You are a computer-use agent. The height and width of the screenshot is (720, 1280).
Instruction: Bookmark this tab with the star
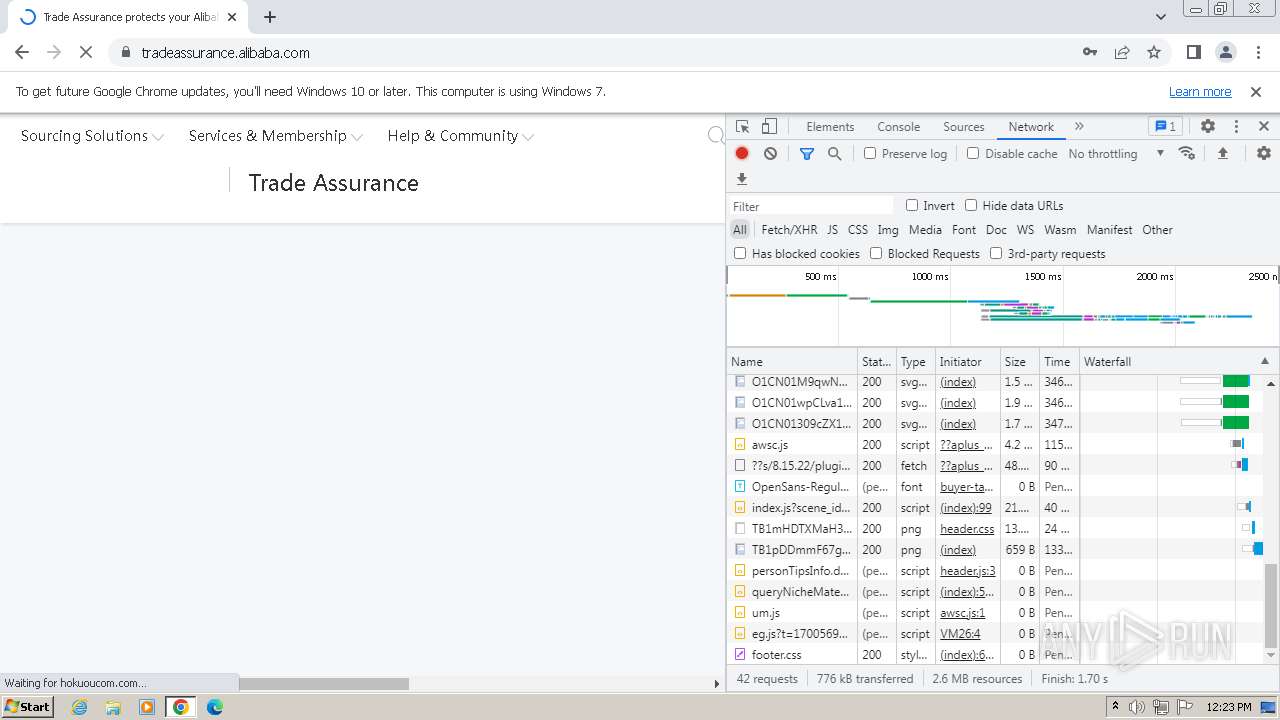click(1154, 53)
